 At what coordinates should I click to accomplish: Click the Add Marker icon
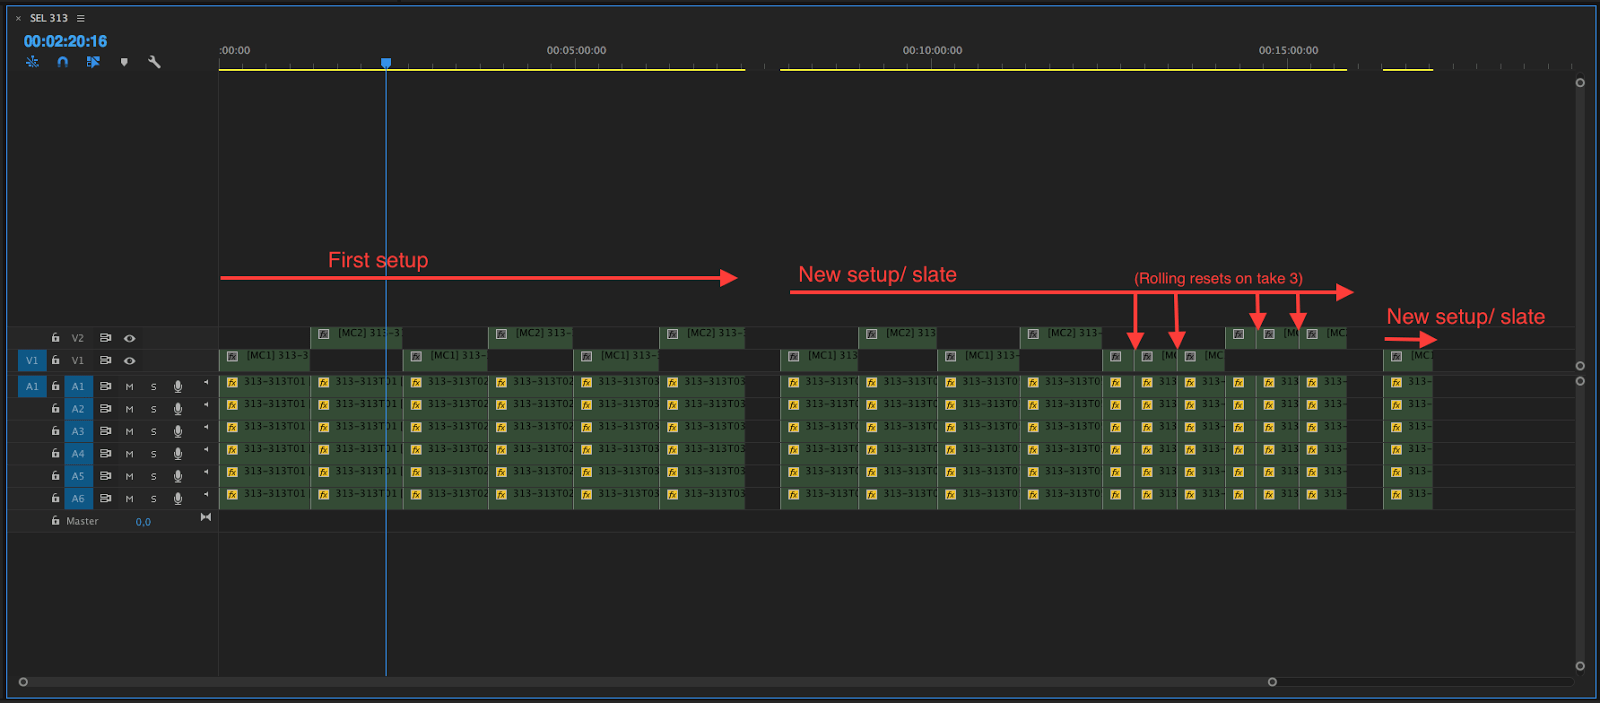pos(124,62)
